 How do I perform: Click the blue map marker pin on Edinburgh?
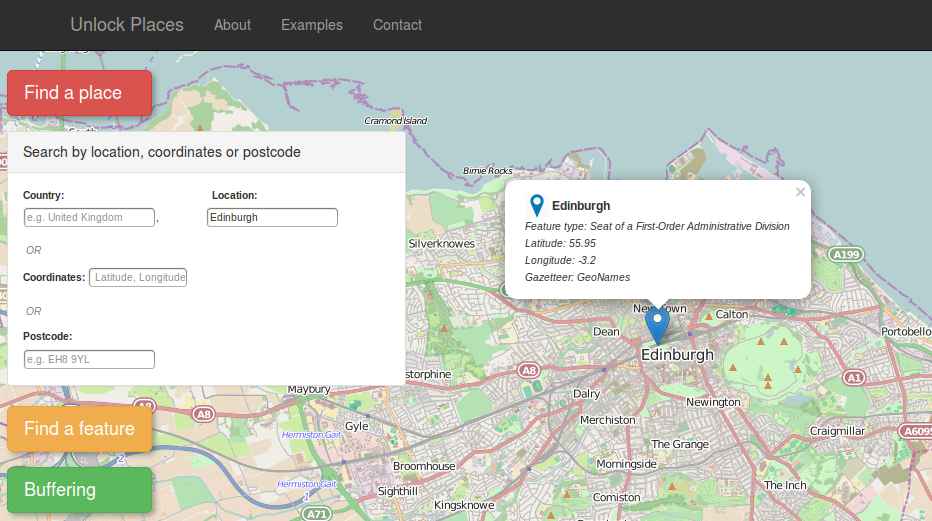[x=657, y=324]
